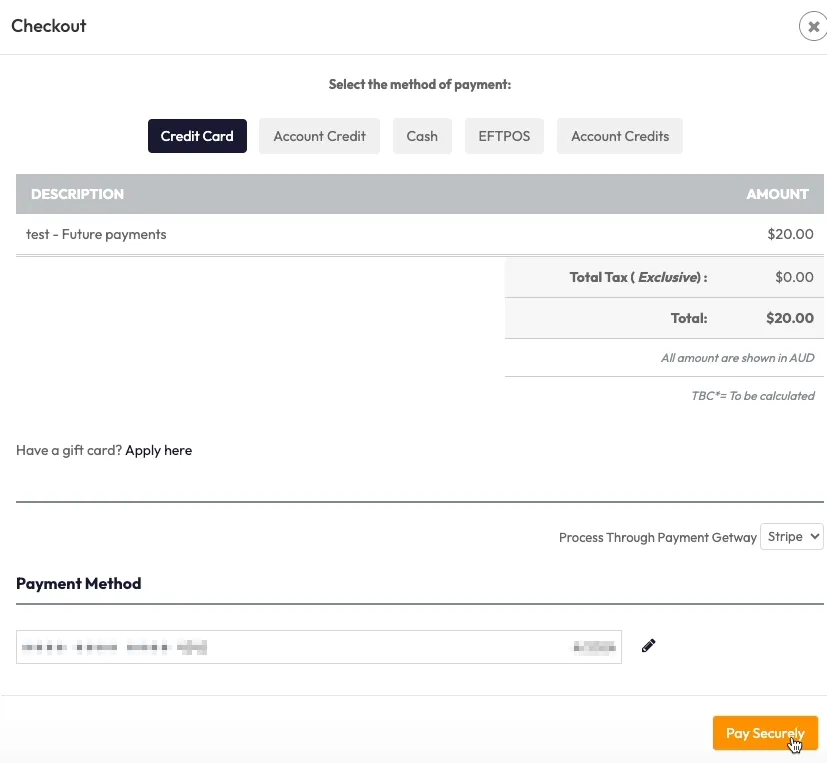Switch to Cash payment method
Viewport: 827px width, 763px height.
pos(422,136)
